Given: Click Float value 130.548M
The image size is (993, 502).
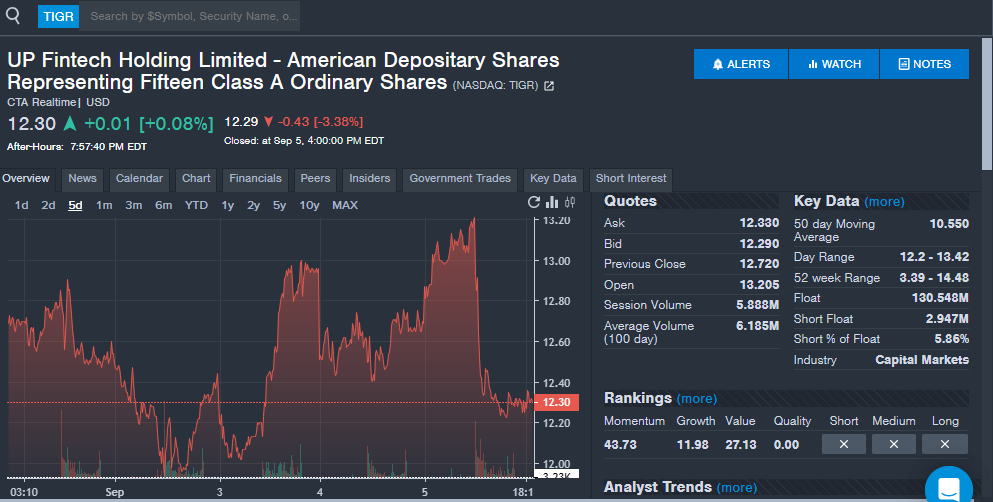Looking at the screenshot, I should click(x=940, y=298).
